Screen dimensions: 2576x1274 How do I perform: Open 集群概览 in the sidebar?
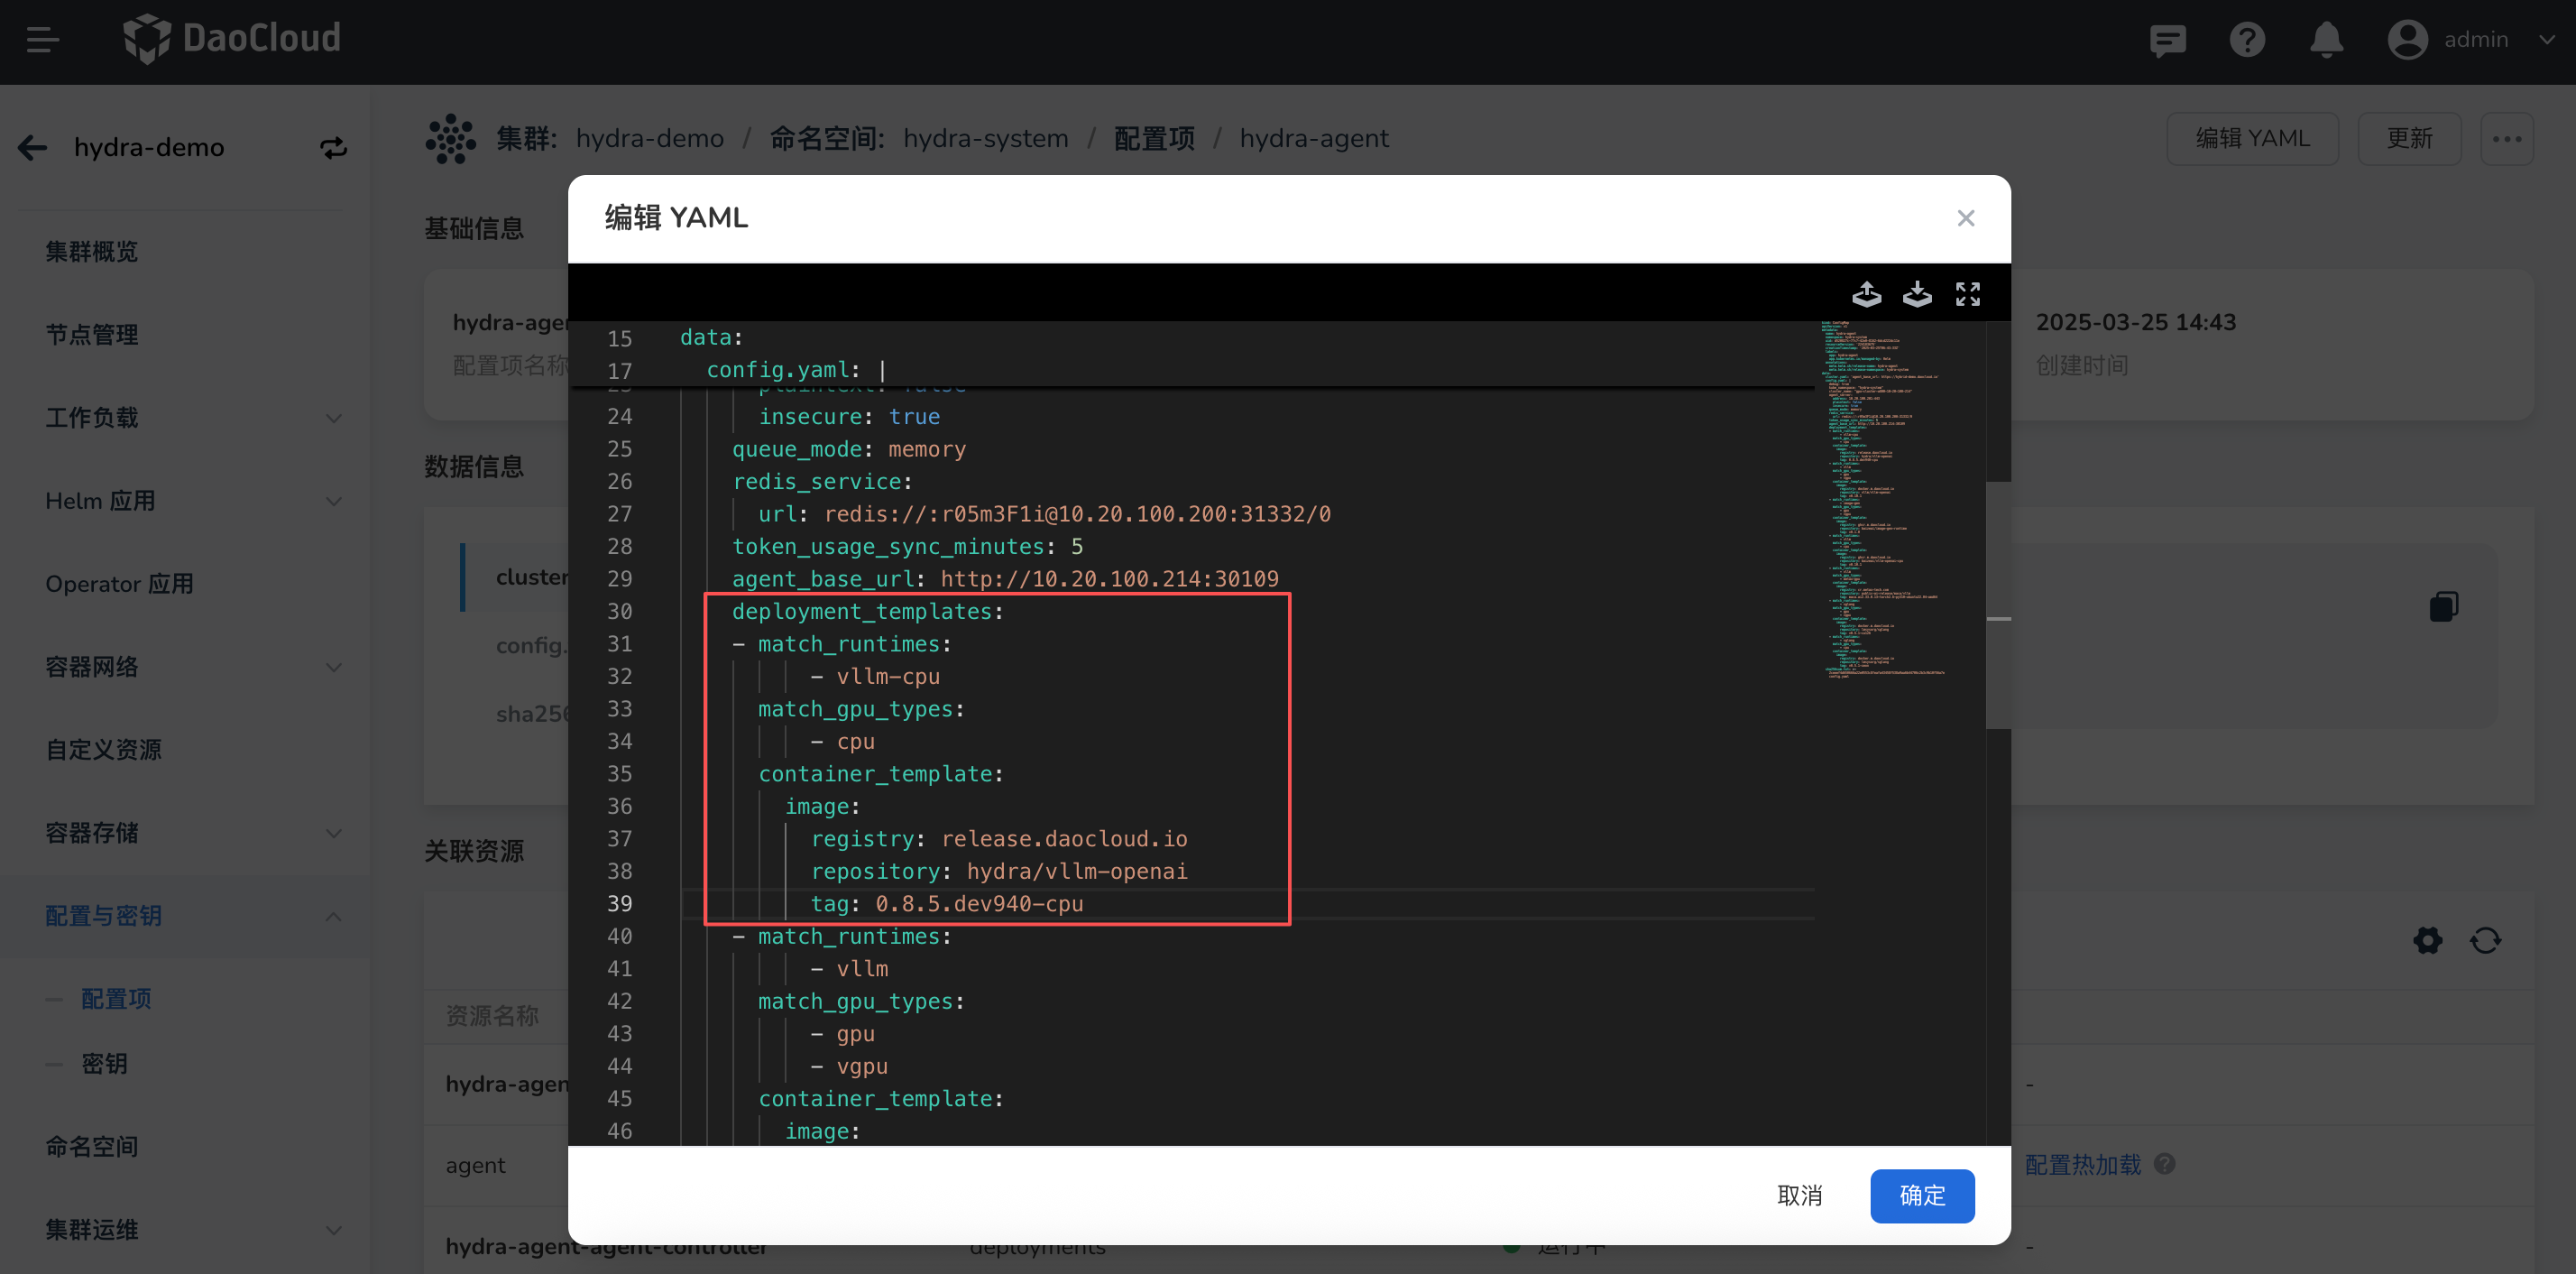tap(92, 252)
